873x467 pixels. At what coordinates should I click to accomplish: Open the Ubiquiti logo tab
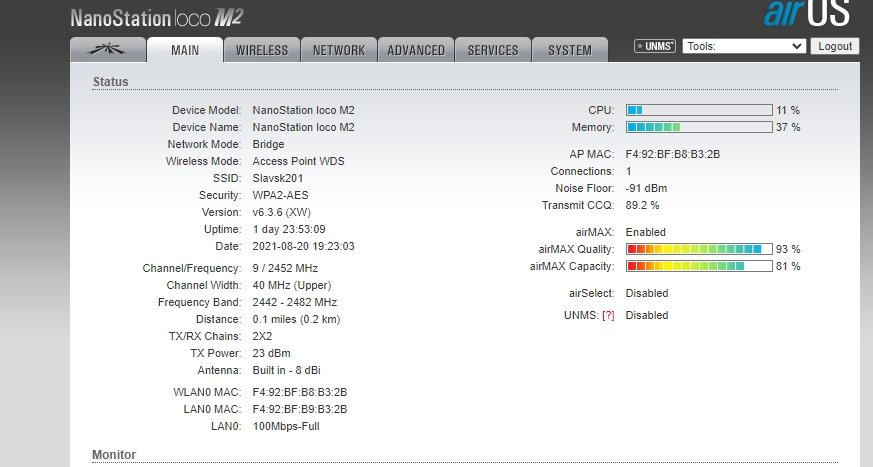coord(108,50)
